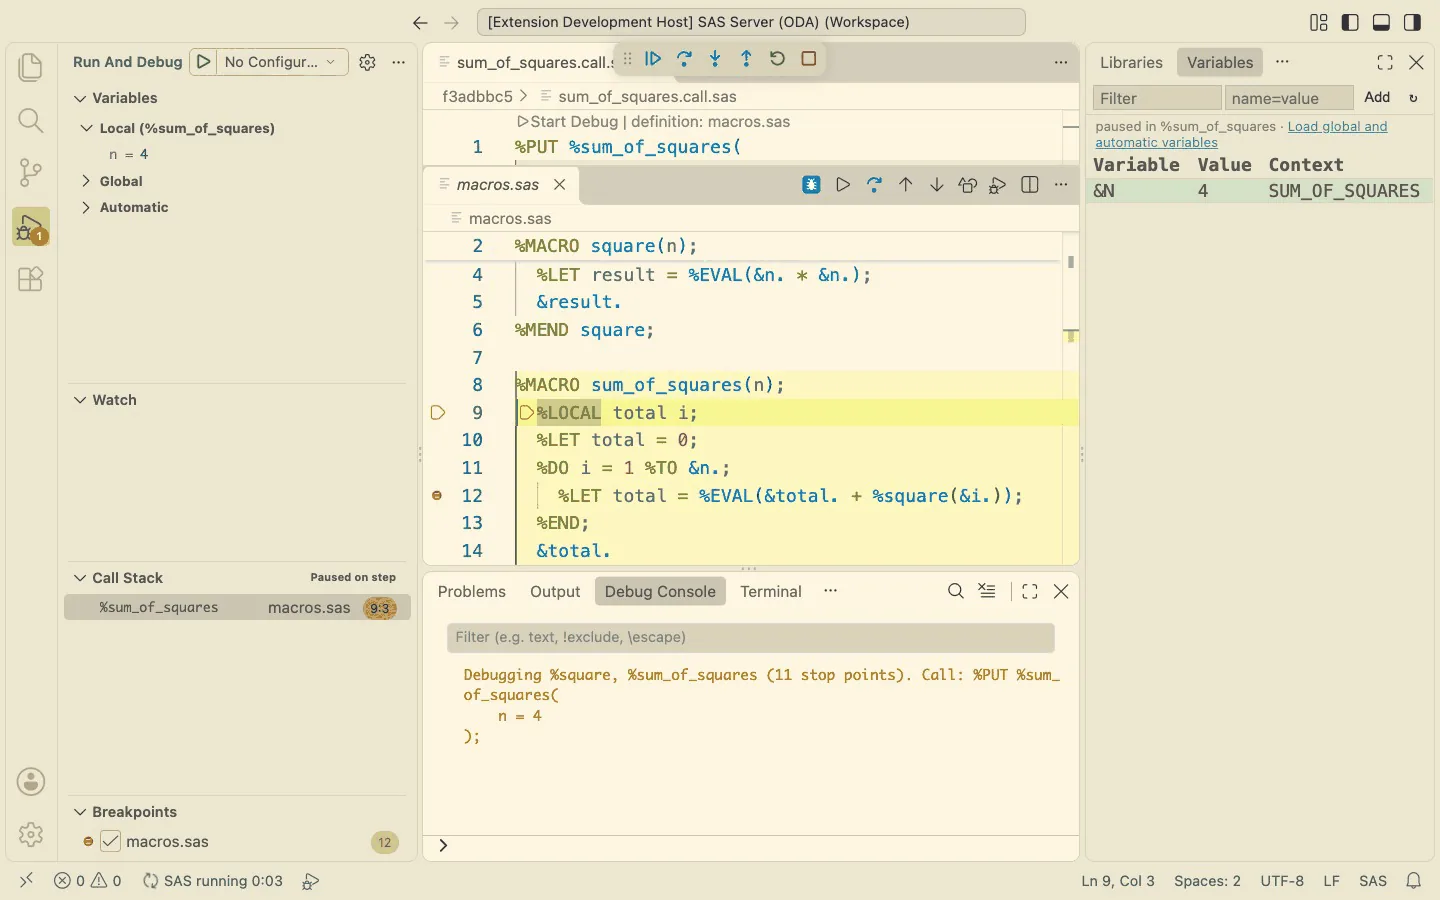Open Accounts in the activity bar

coord(31,782)
